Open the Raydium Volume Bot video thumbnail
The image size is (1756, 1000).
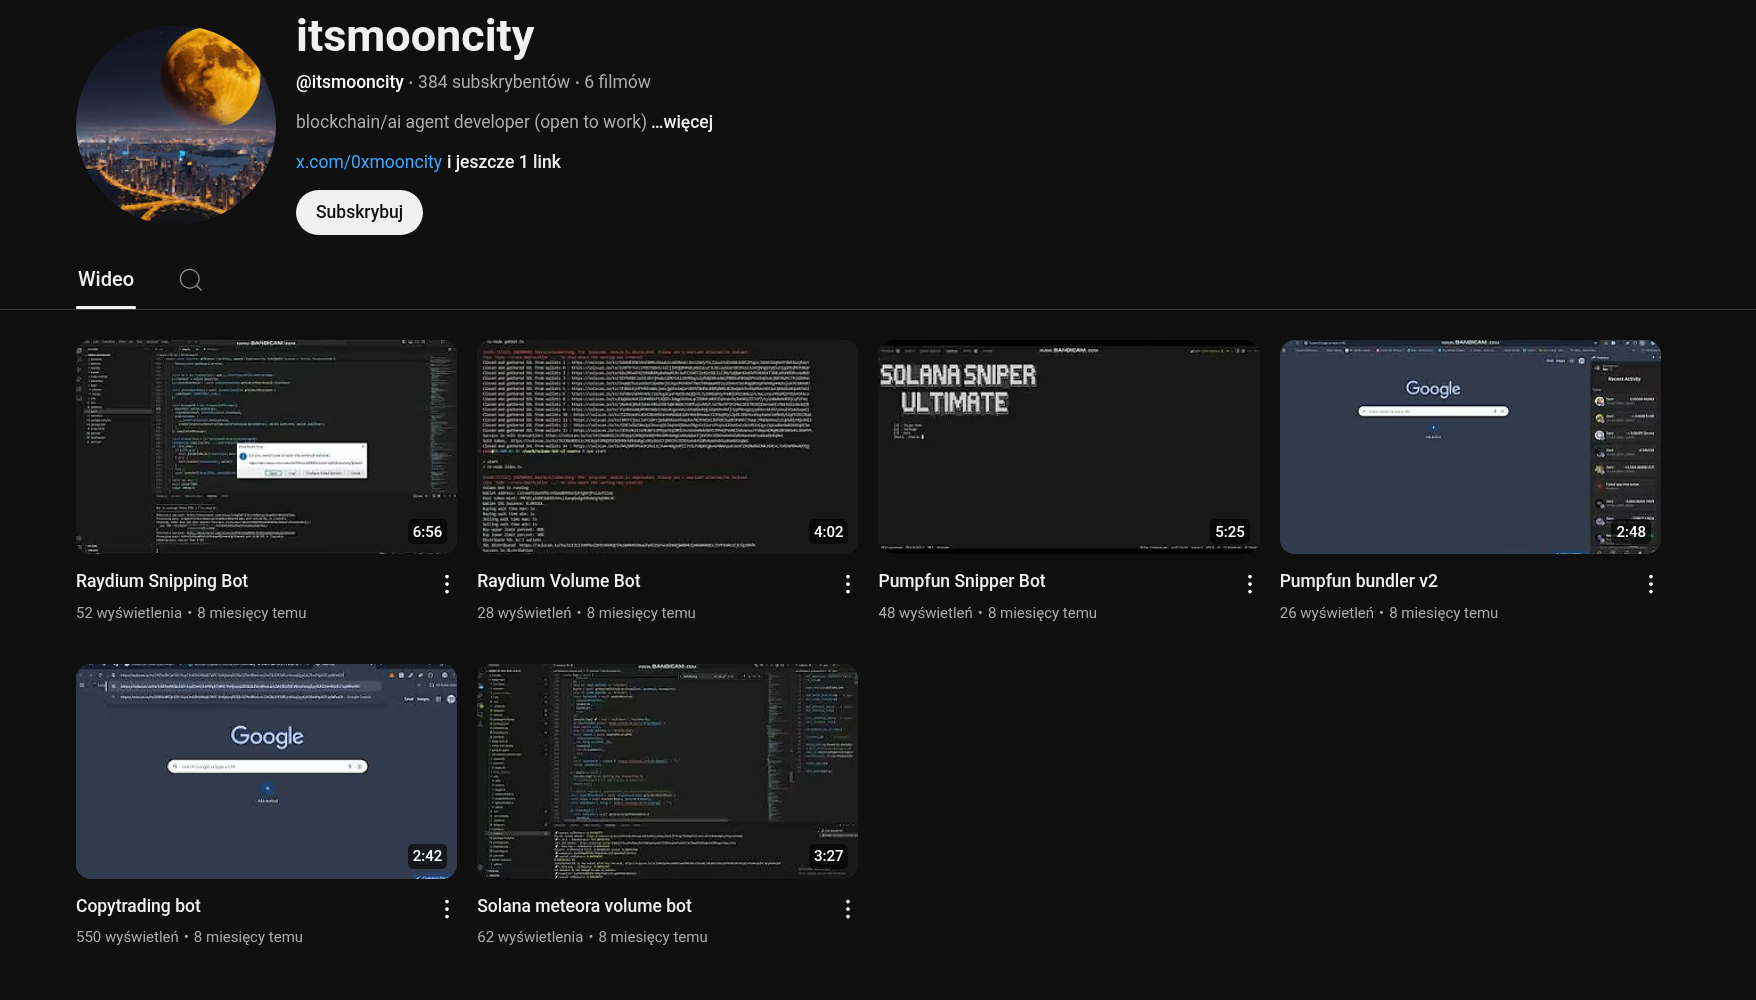667,446
